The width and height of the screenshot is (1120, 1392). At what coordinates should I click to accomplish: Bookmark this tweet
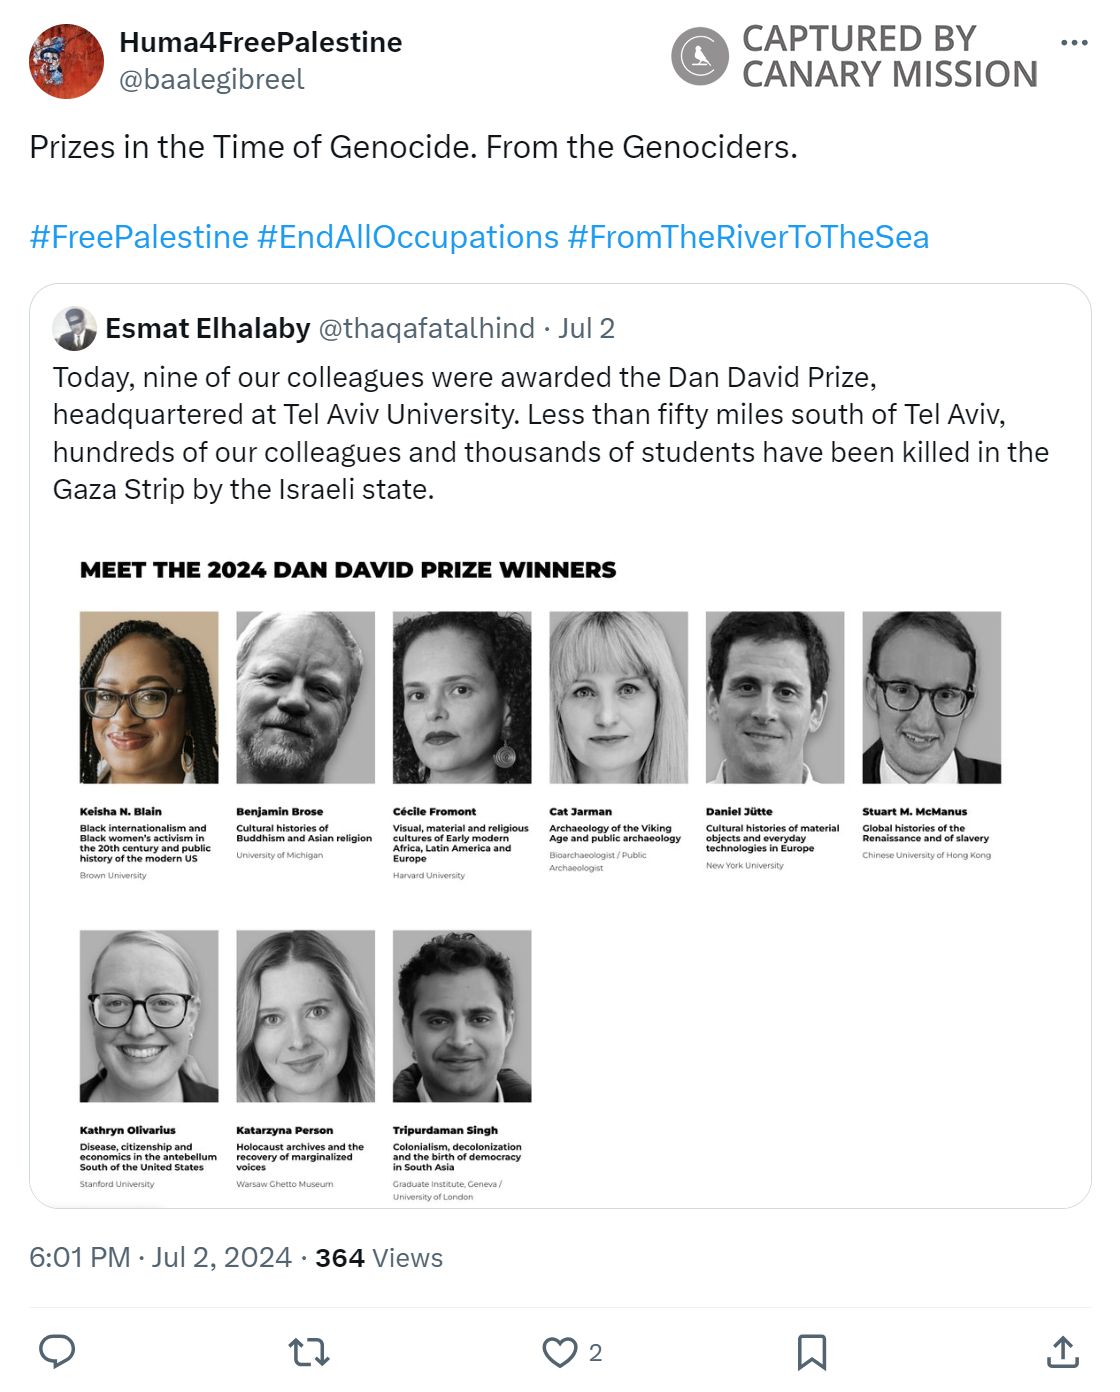pos(811,1352)
